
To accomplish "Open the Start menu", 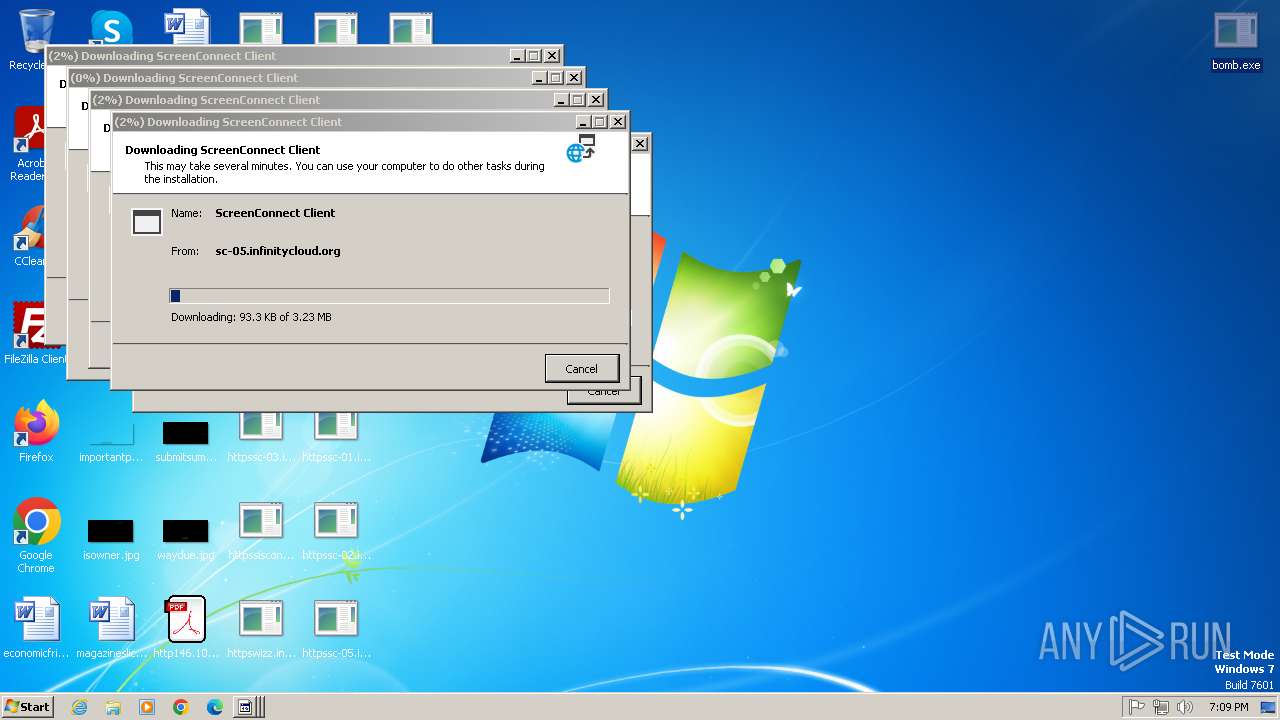I will [x=28, y=706].
